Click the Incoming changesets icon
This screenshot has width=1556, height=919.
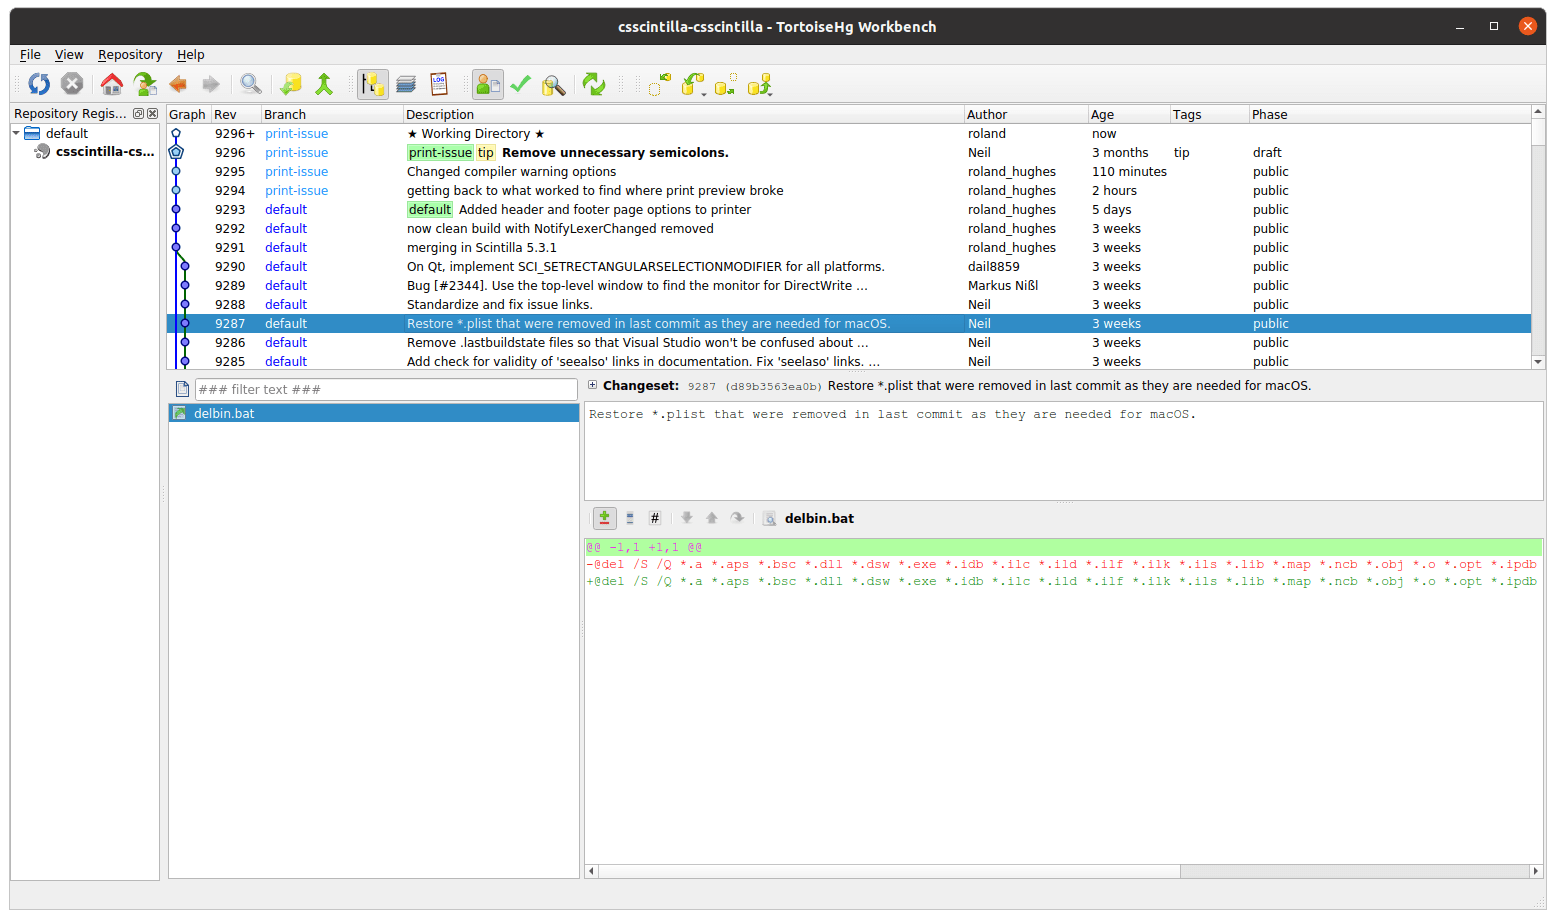coord(659,85)
